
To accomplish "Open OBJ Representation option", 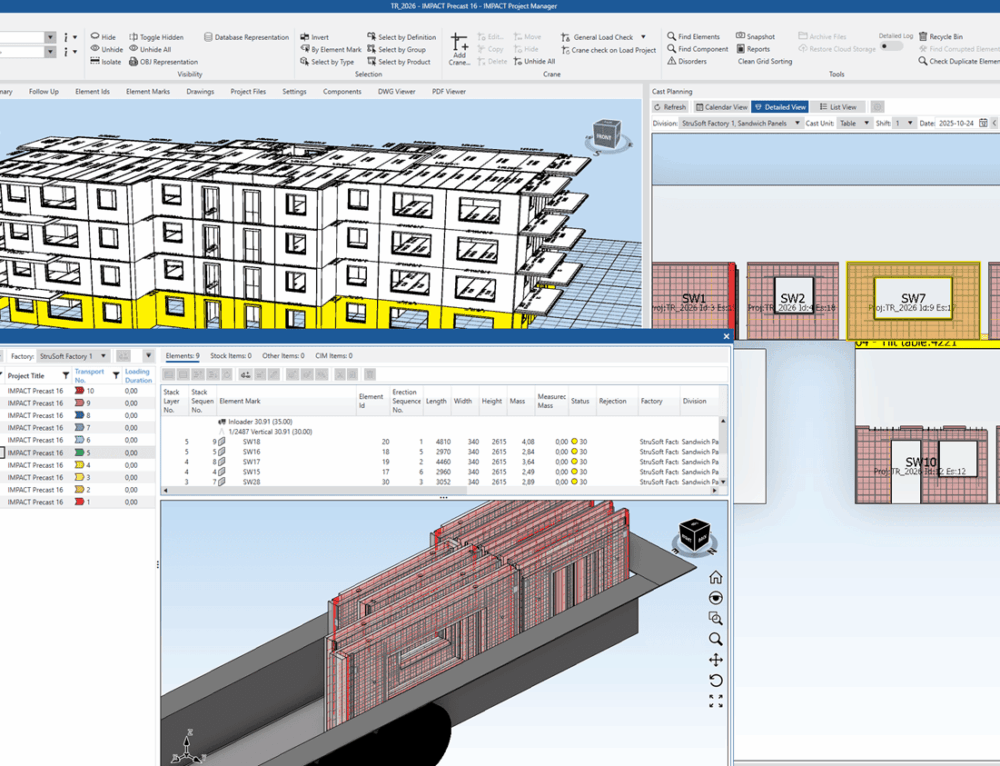I will click(163, 62).
